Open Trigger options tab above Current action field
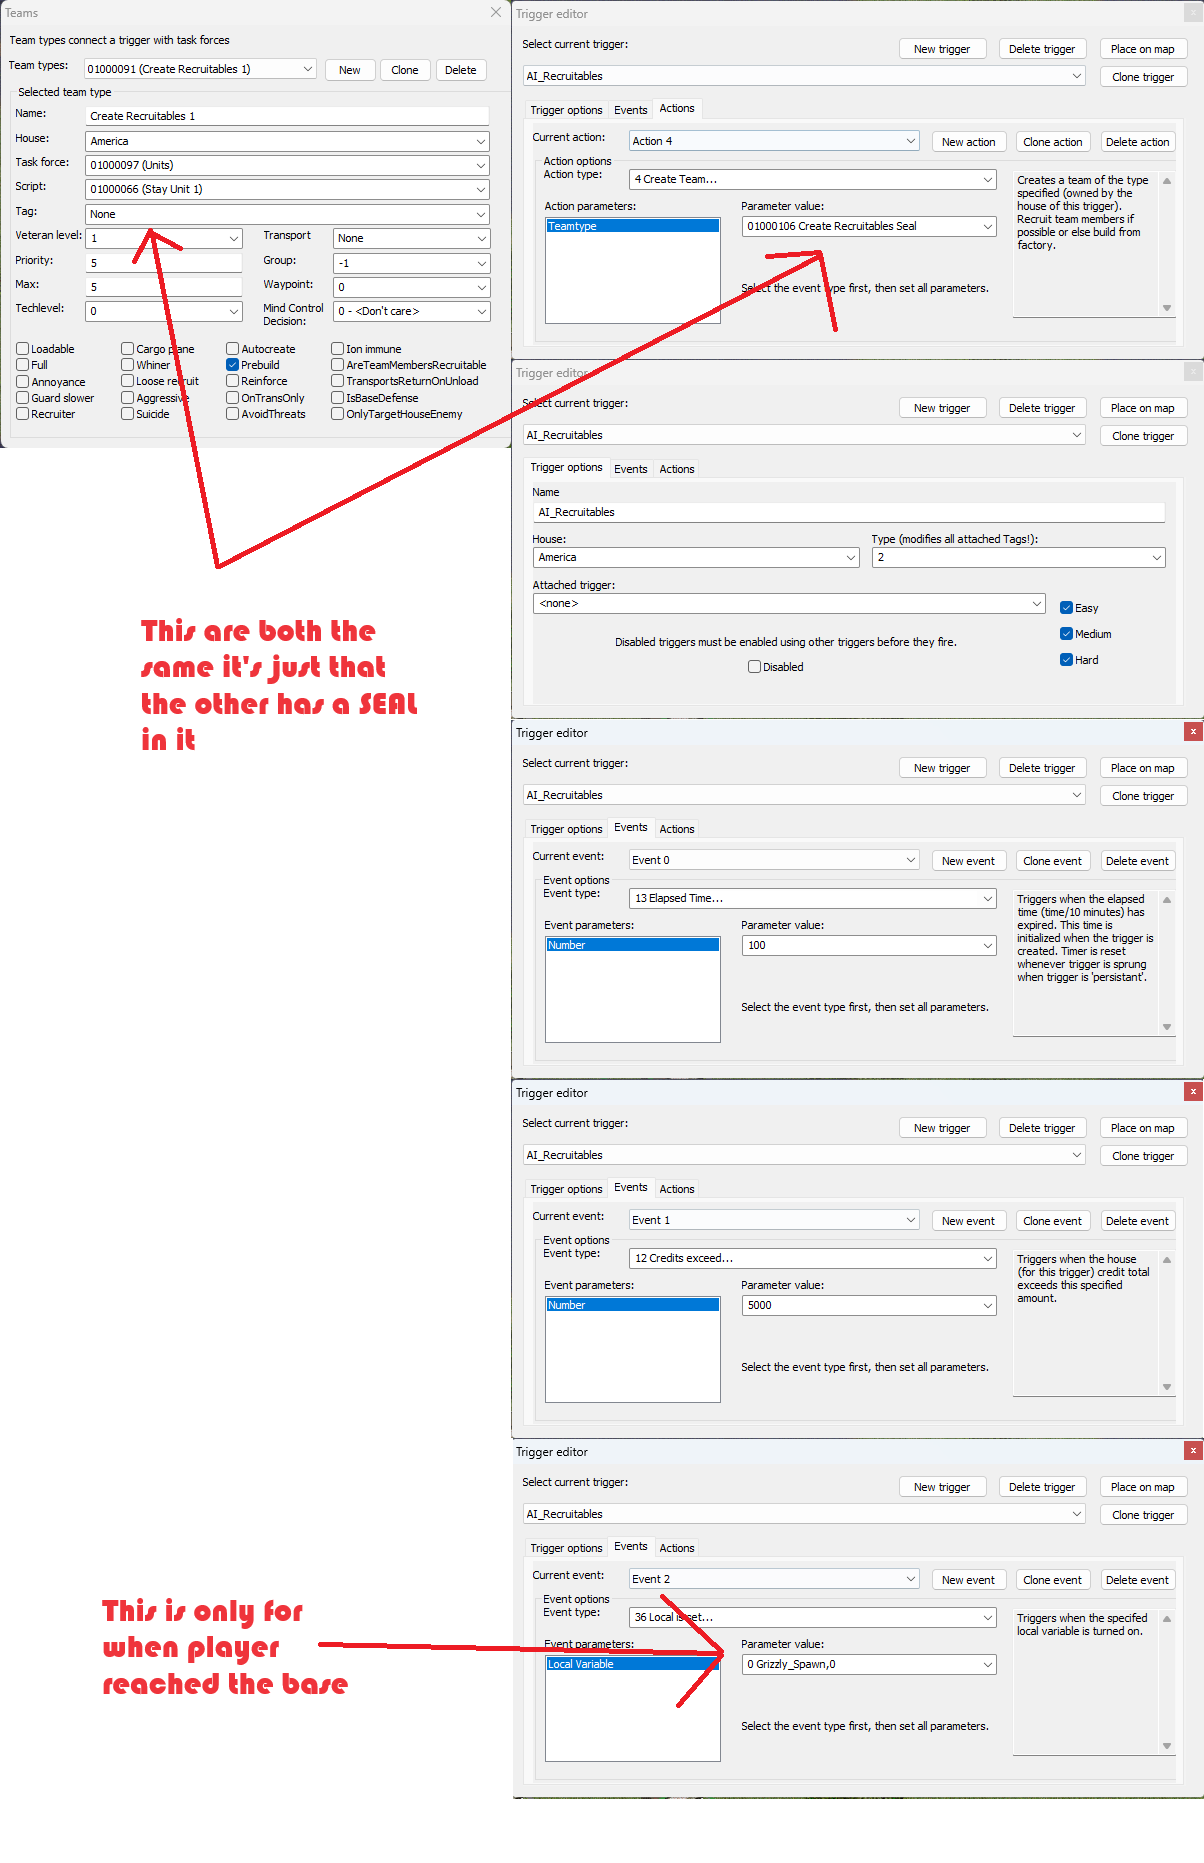Image resolution: width=1204 pixels, height=1863 pixels. 566,110
